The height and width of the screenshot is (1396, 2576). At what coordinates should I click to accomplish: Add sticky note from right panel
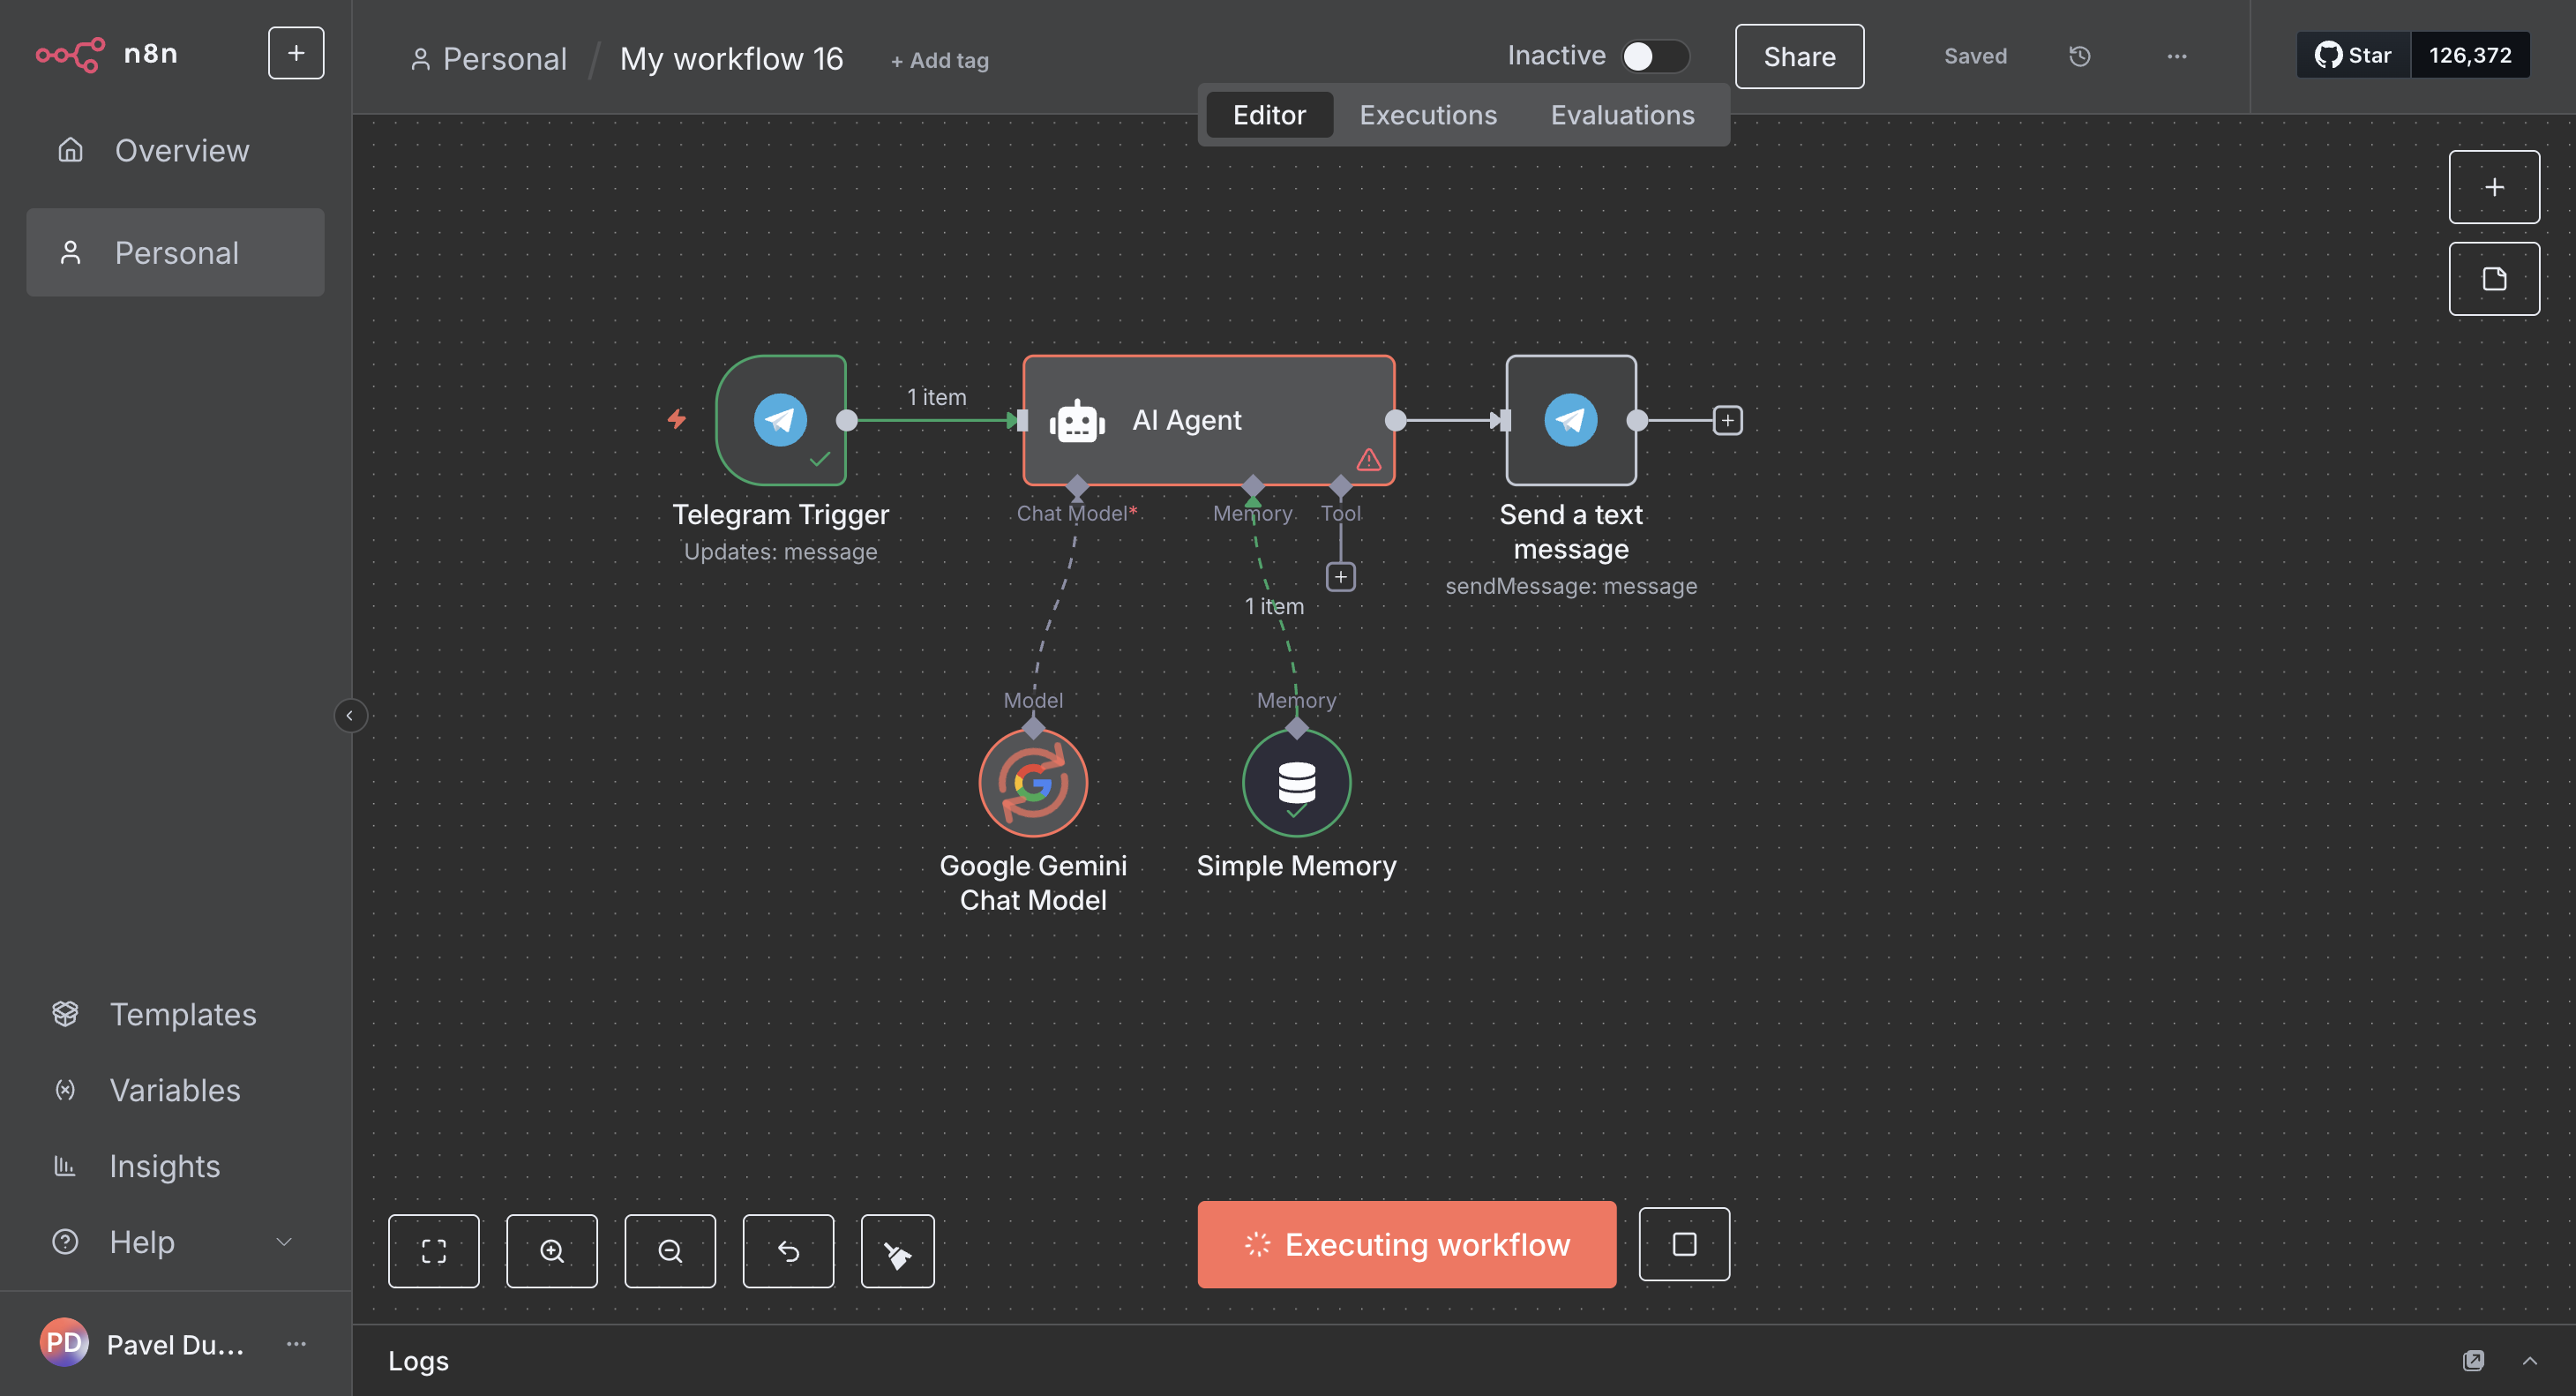tap(2493, 278)
